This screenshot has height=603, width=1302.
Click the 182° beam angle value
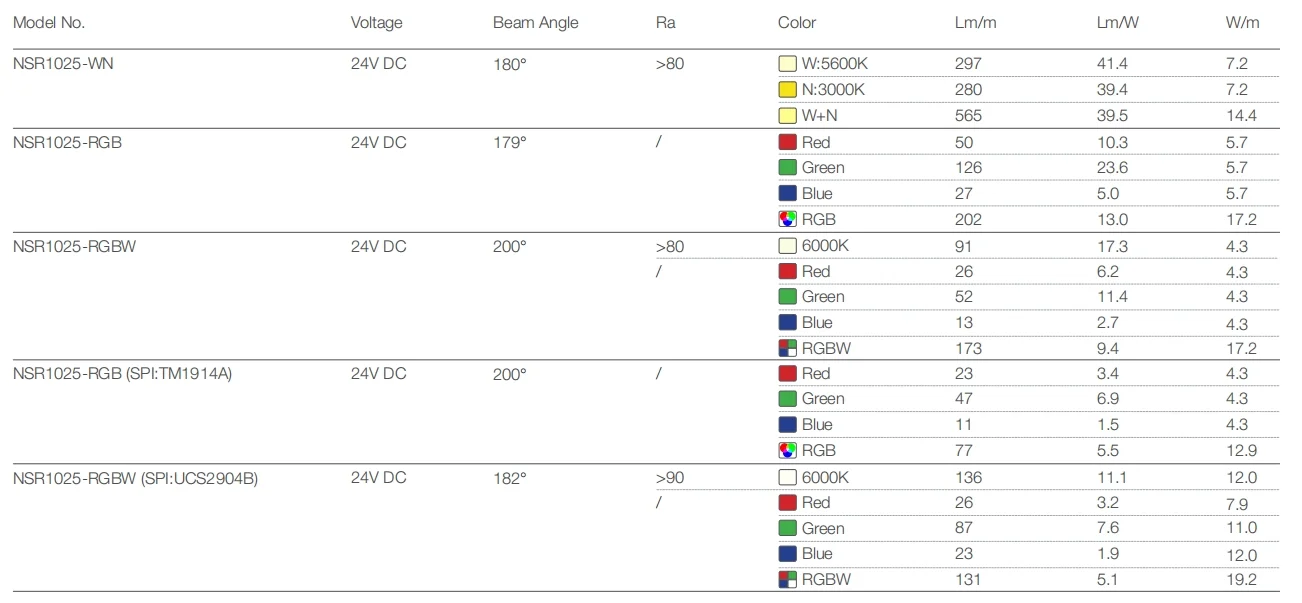click(x=509, y=478)
